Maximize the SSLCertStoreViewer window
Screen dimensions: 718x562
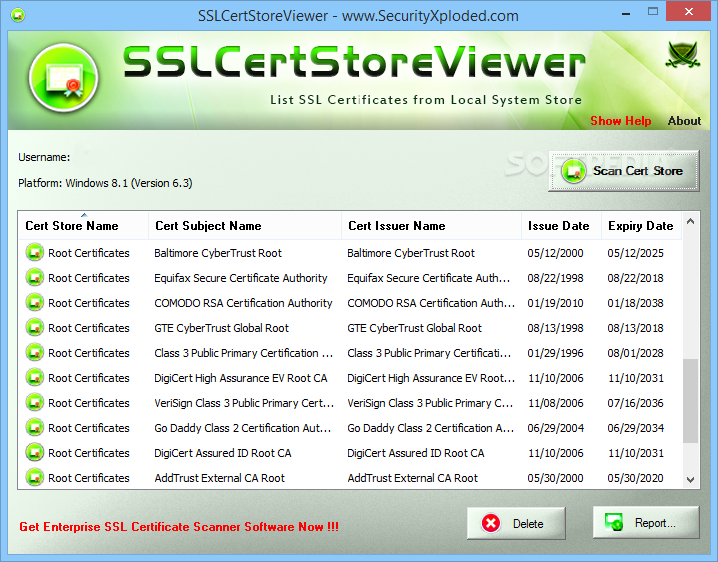click(x=653, y=12)
